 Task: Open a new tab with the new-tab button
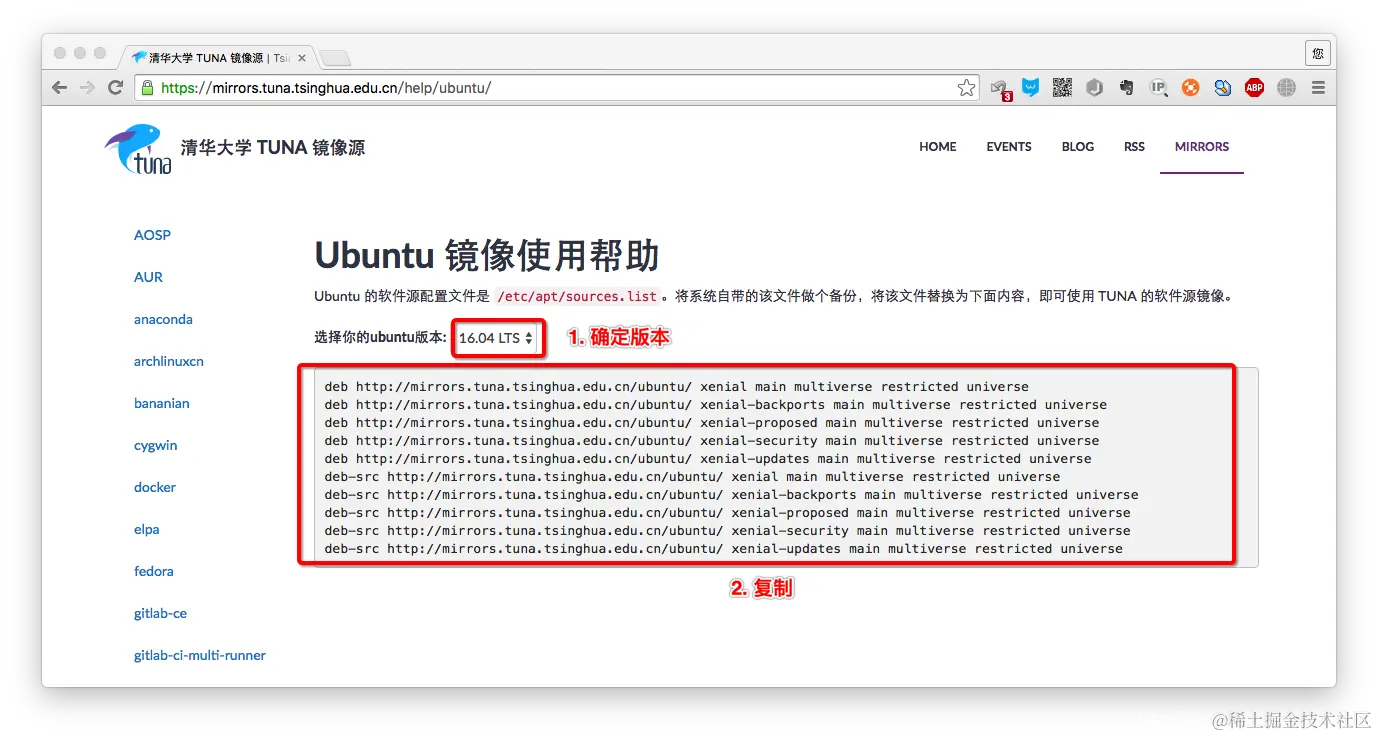(334, 58)
